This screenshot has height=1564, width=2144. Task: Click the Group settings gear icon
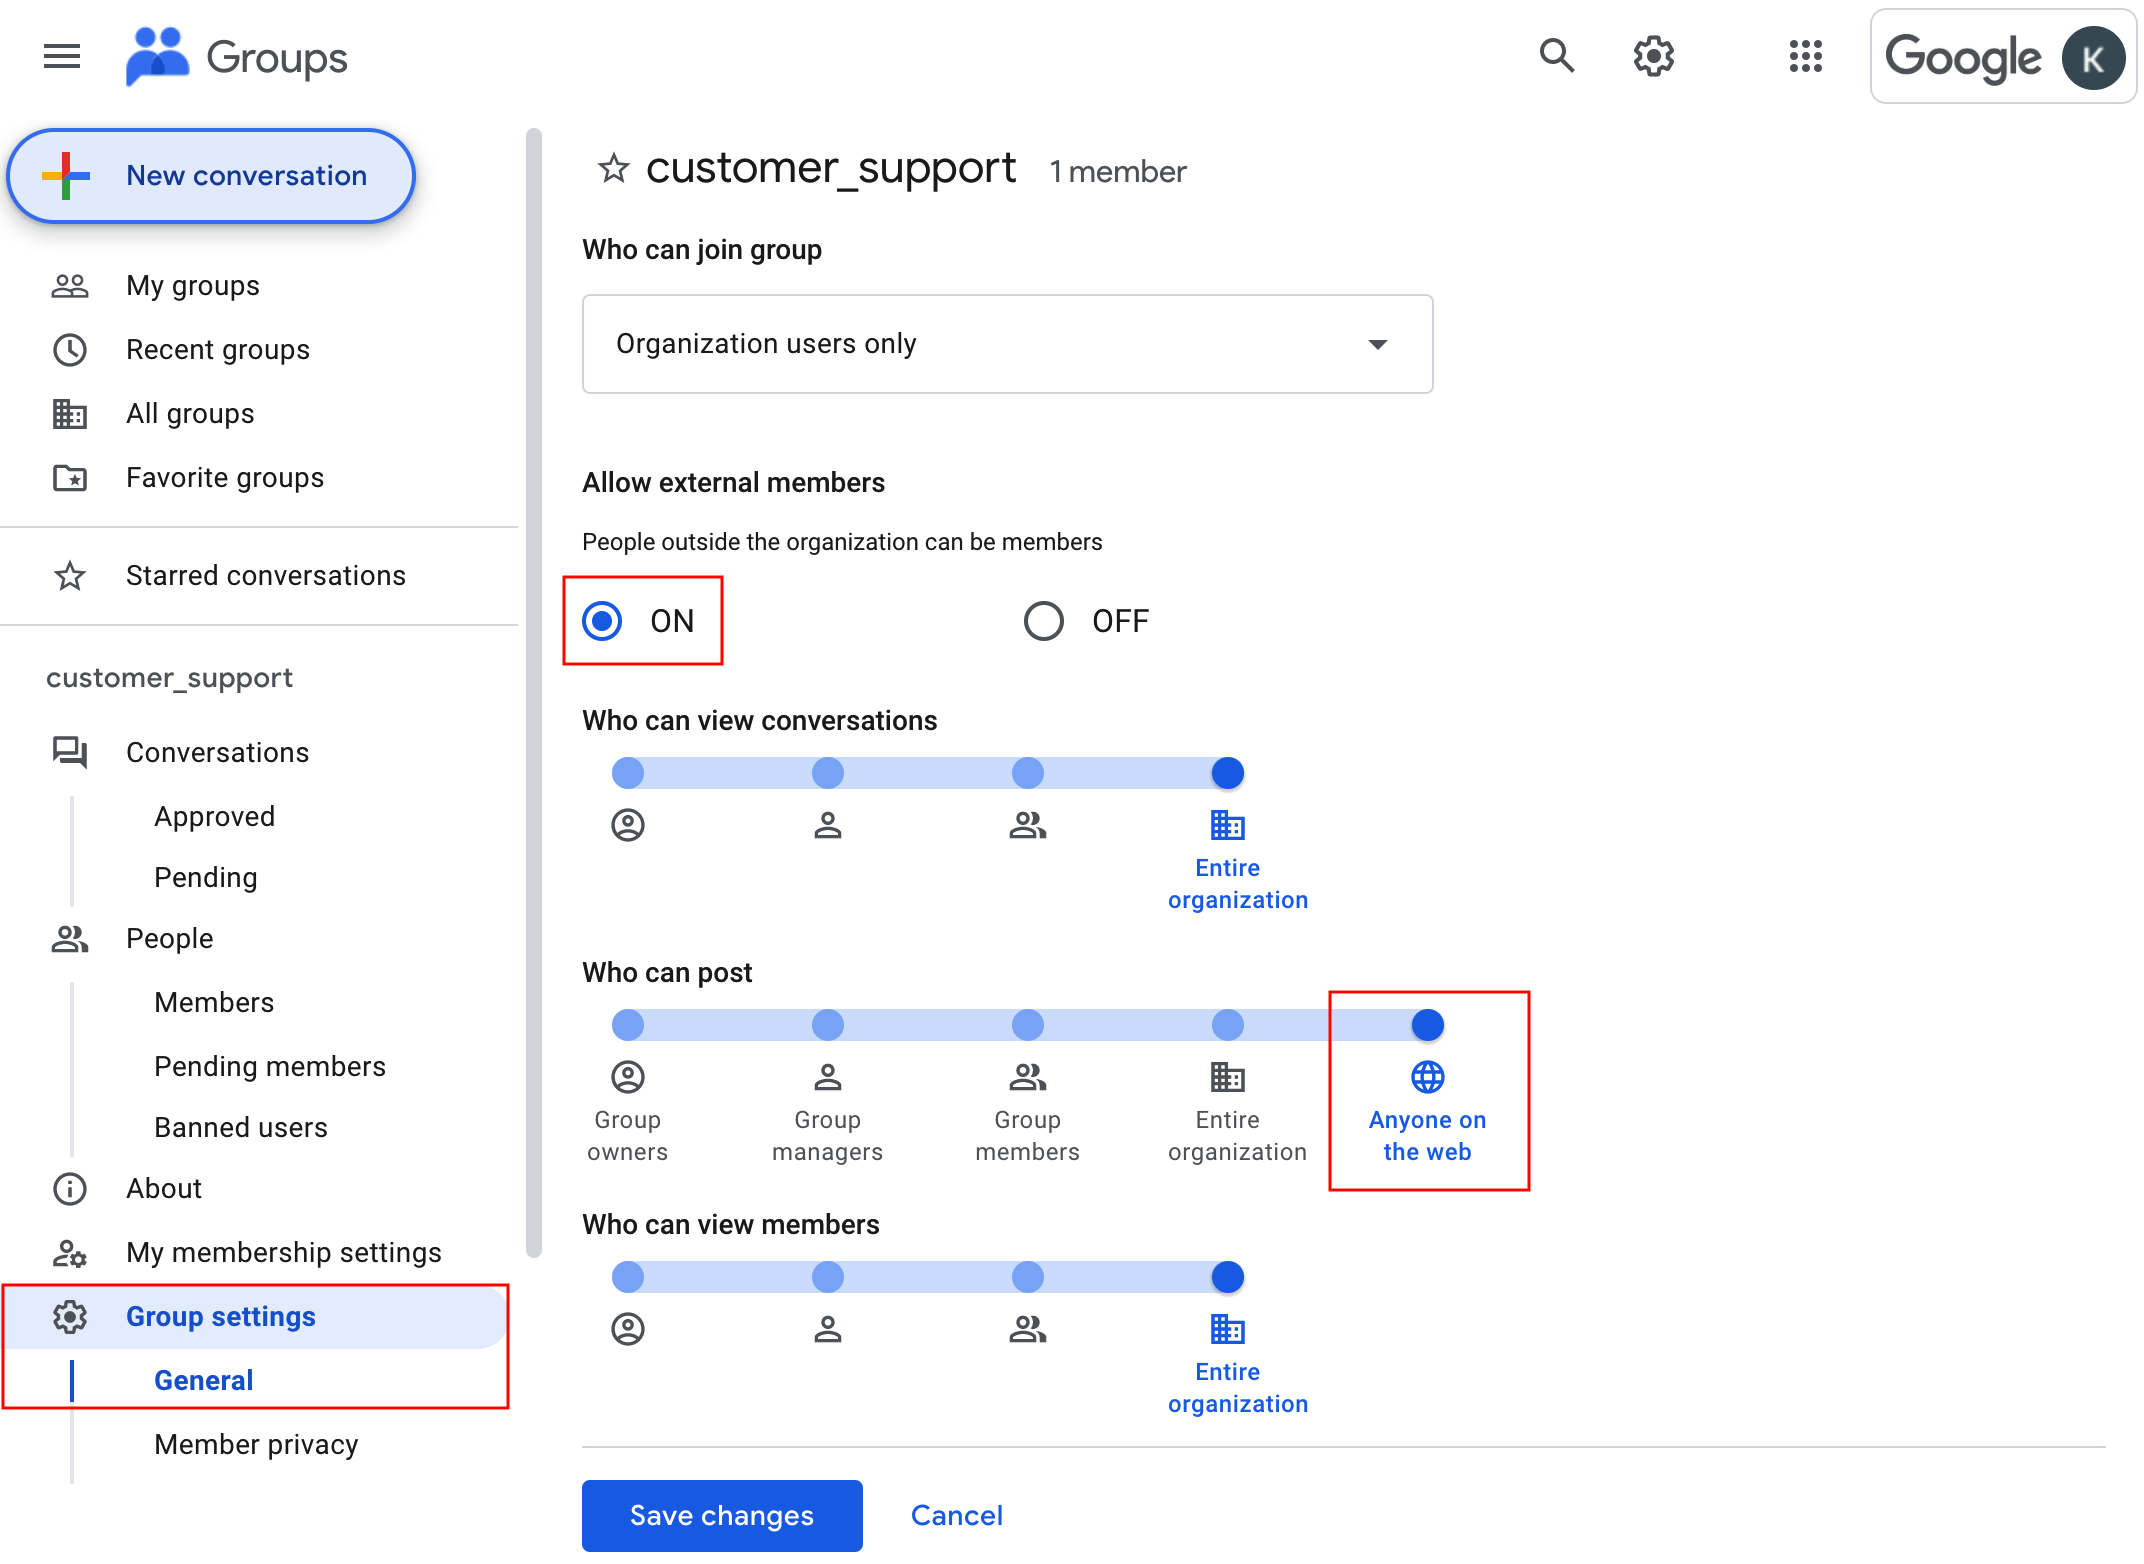[x=67, y=1316]
